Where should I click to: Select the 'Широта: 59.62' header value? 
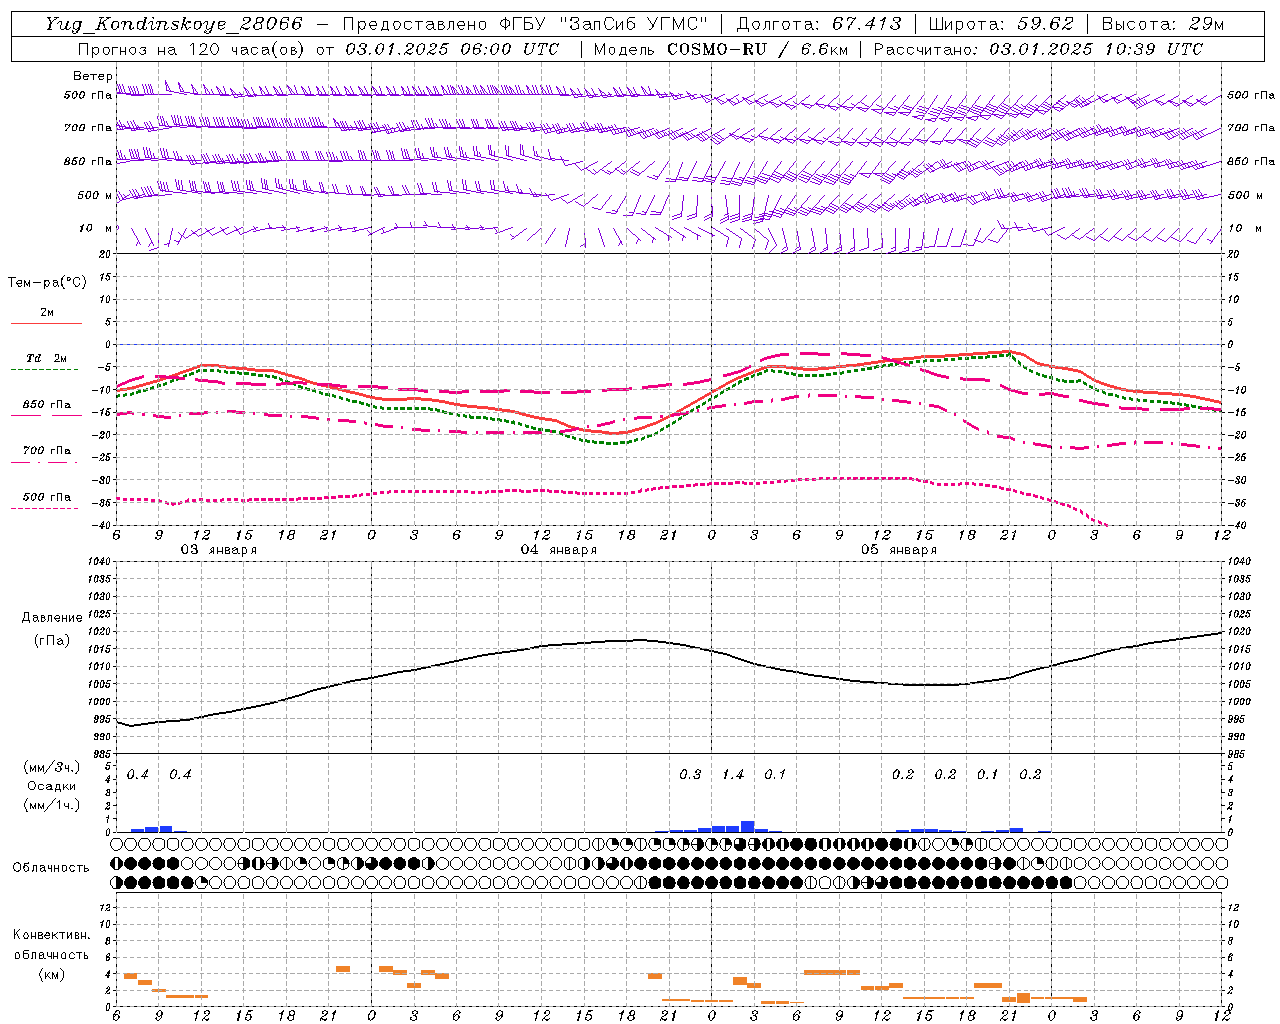coord(1001,24)
